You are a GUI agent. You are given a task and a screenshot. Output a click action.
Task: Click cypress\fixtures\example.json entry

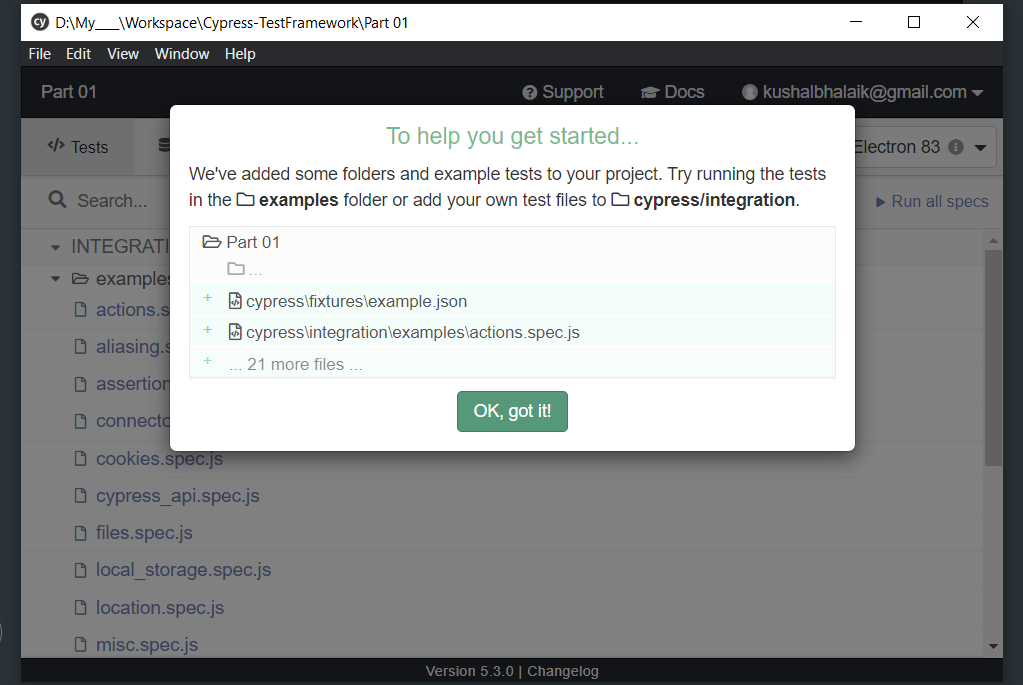point(512,301)
